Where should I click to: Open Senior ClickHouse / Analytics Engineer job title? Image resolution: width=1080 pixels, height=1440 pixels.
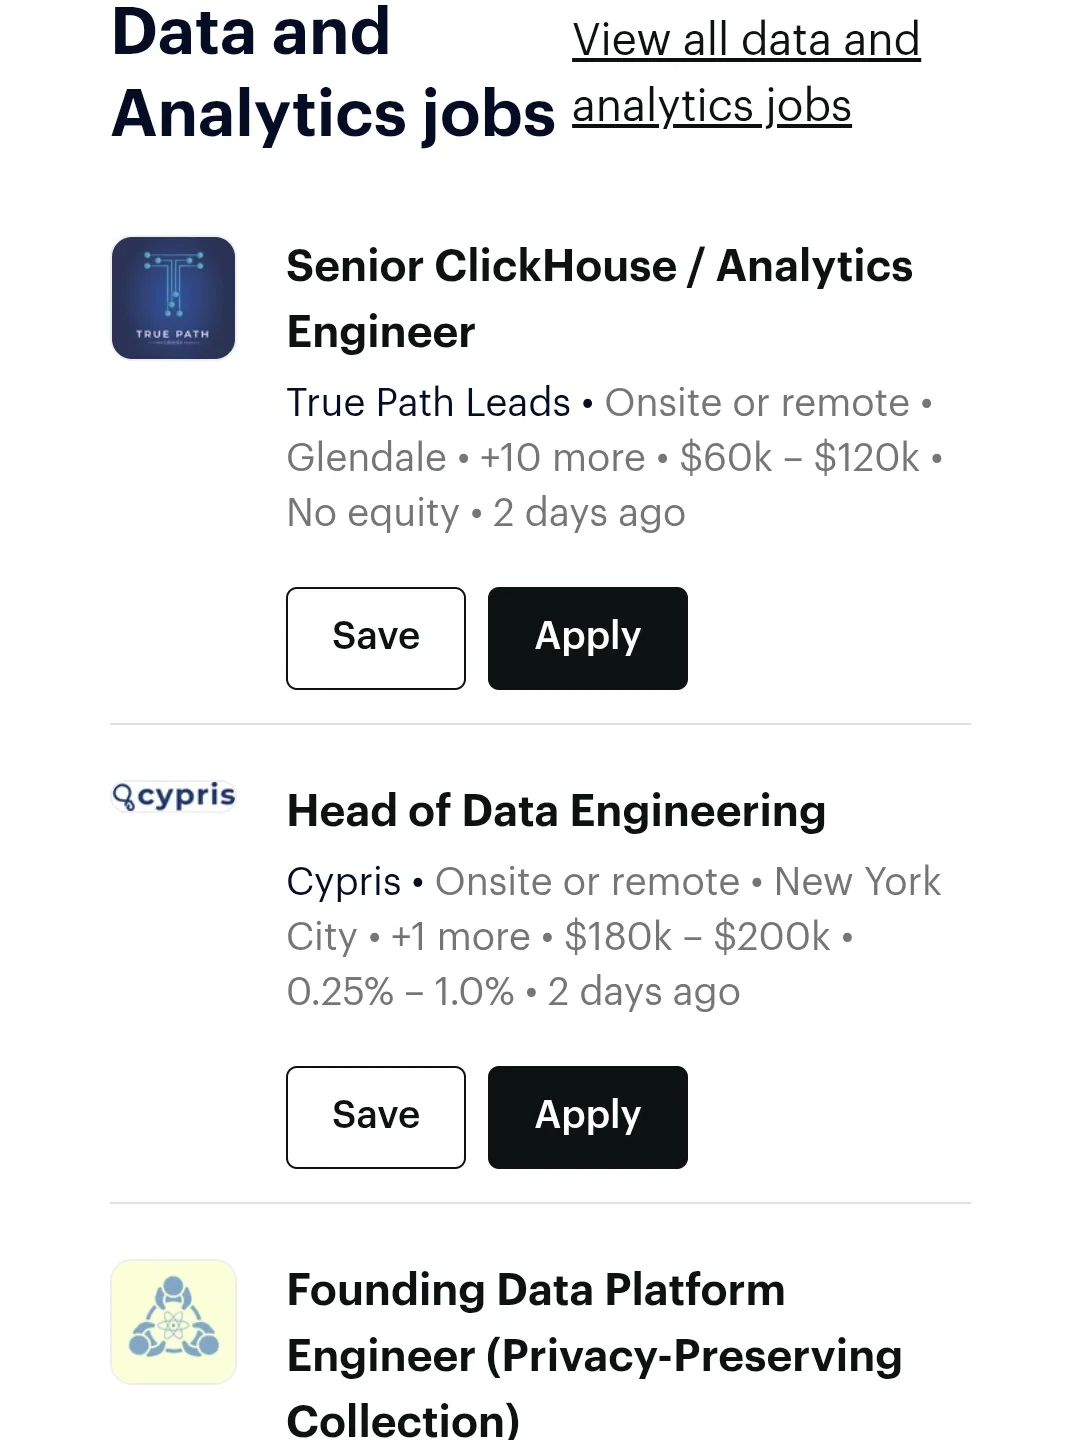pos(598,298)
